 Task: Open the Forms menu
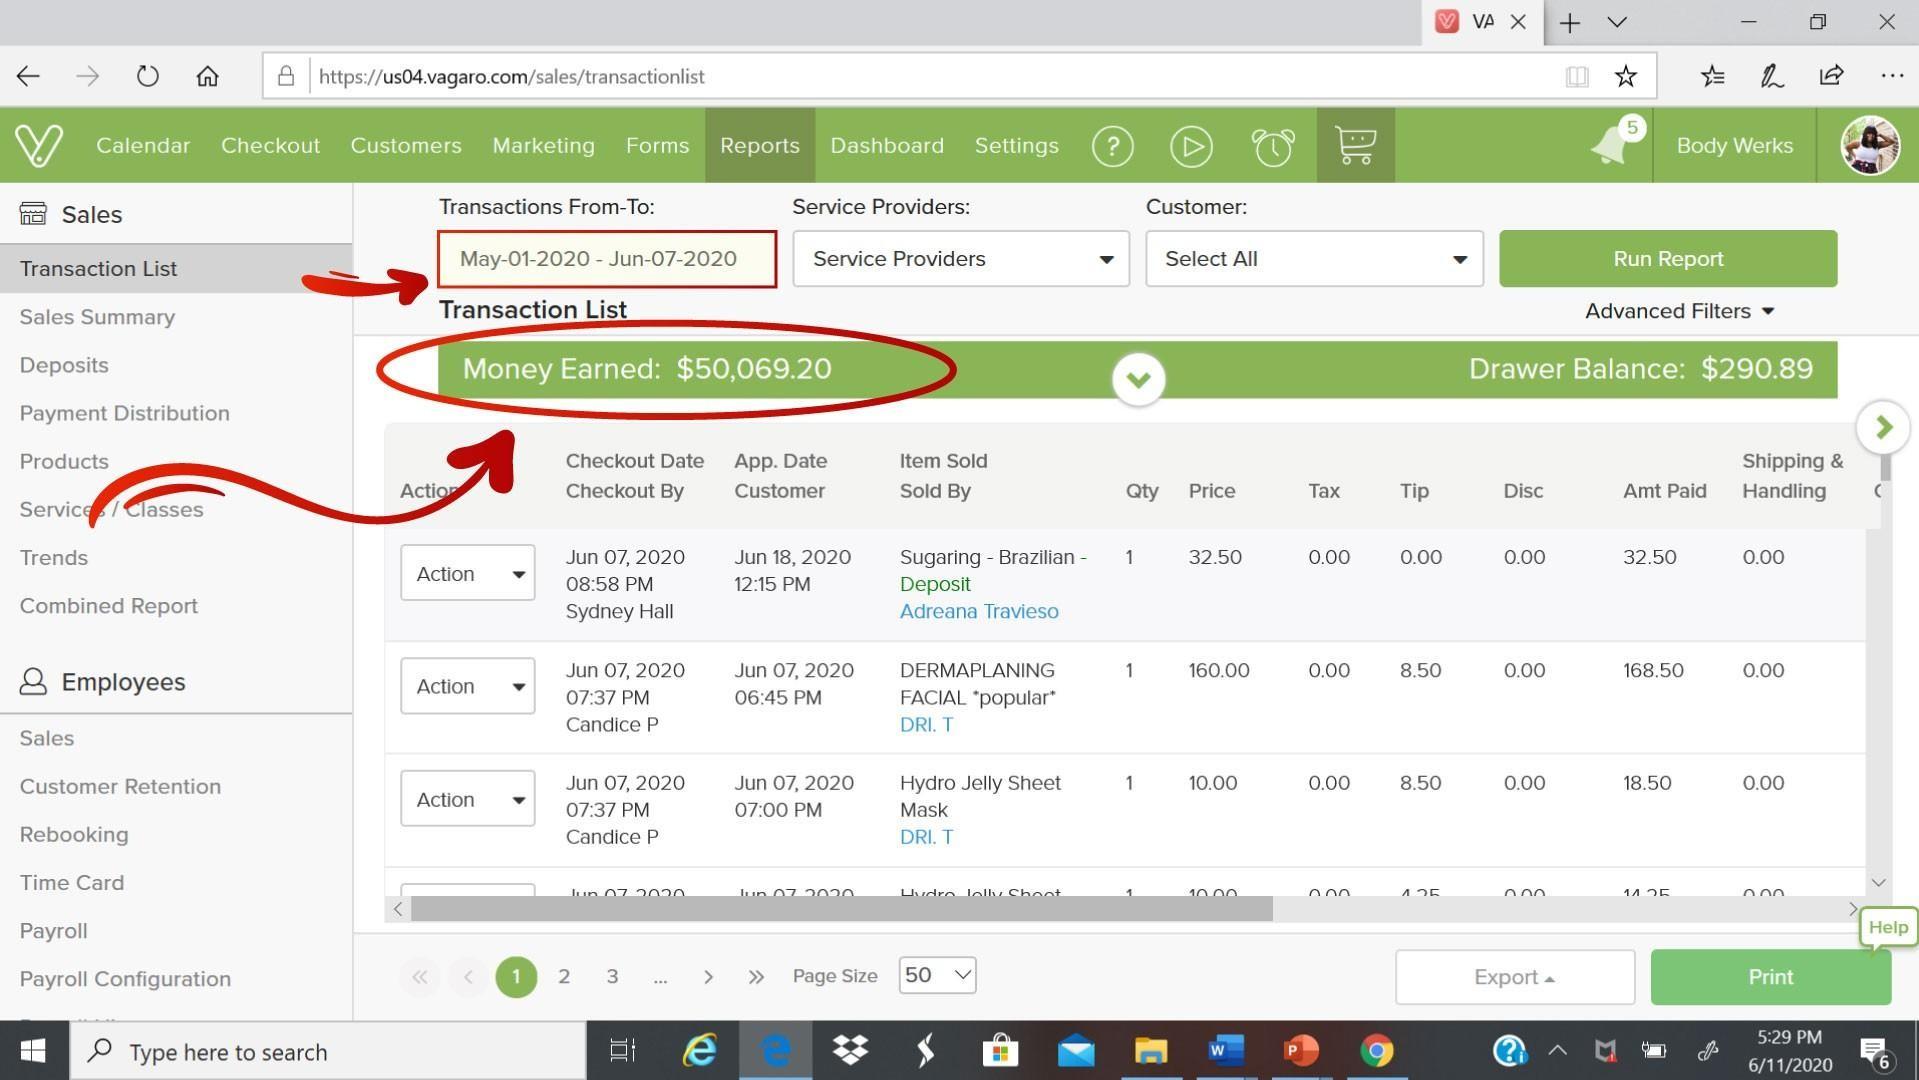pyautogui.click(x=657, y=145)
